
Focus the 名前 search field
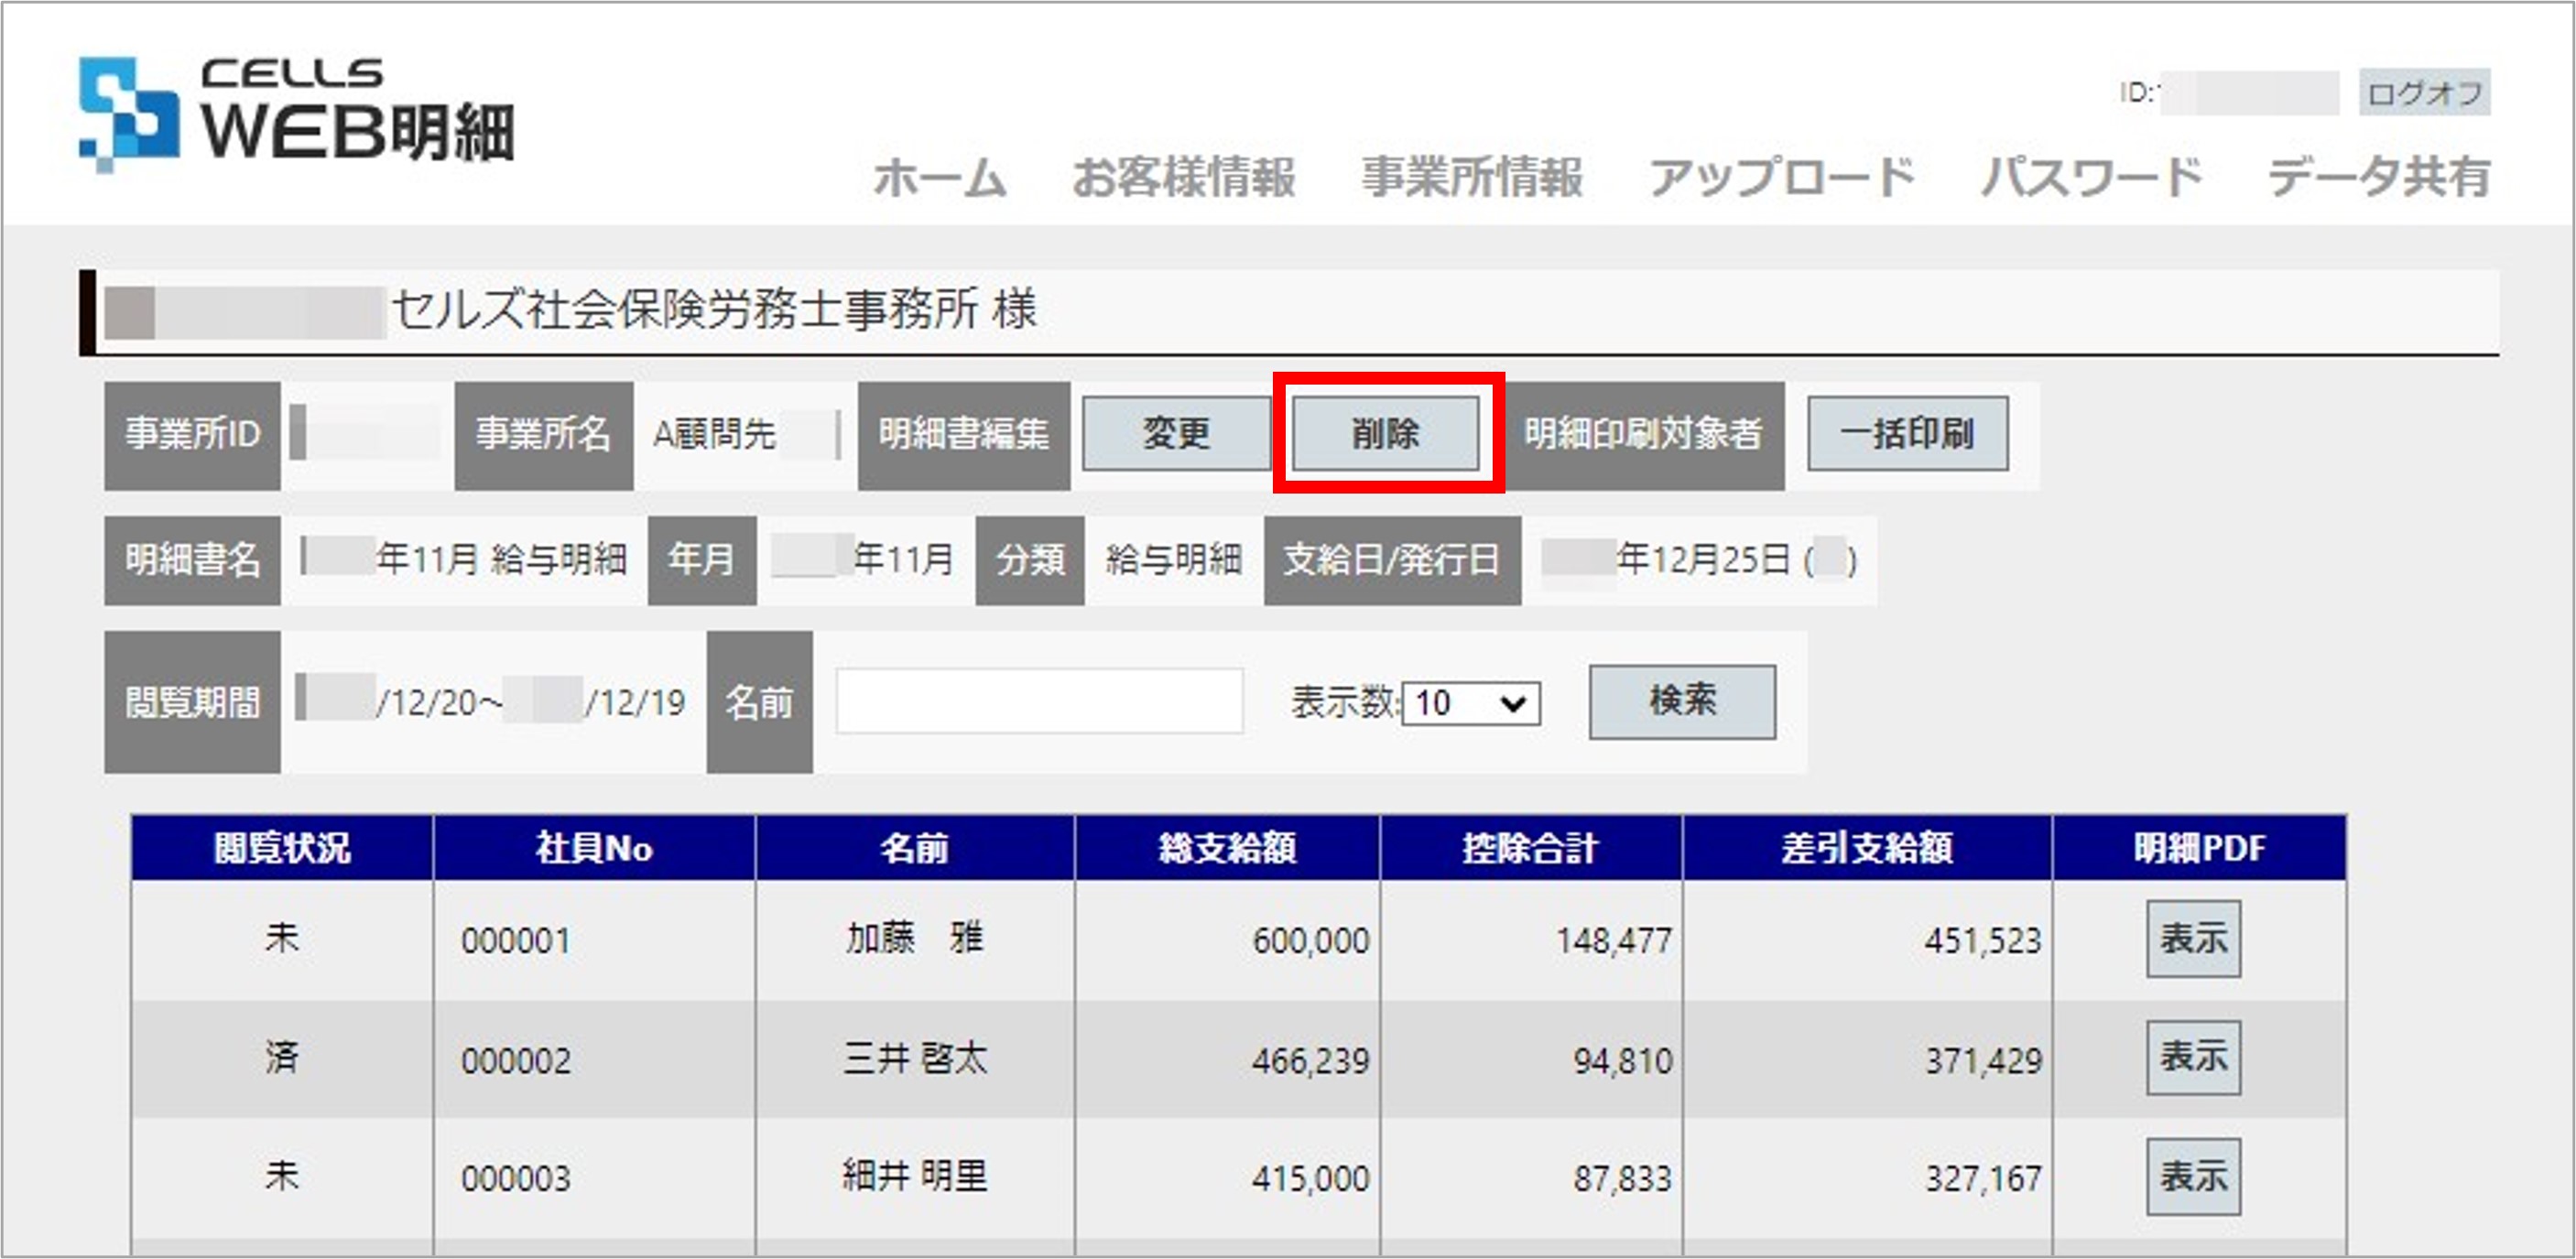pos(1039,701)
